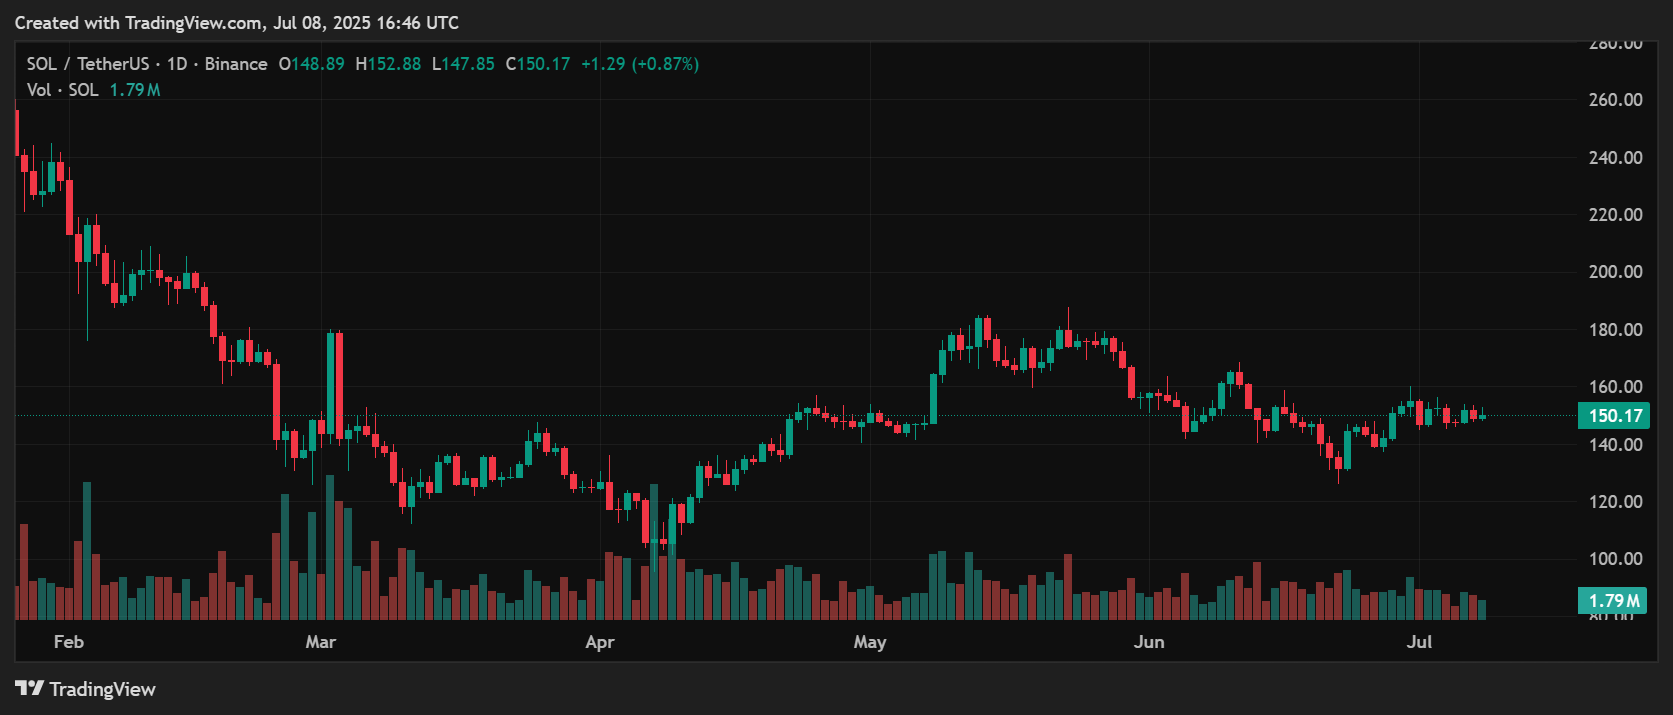Click the Mar label on time axis
The image size is (1673, 715).
[x=320, y=642]
